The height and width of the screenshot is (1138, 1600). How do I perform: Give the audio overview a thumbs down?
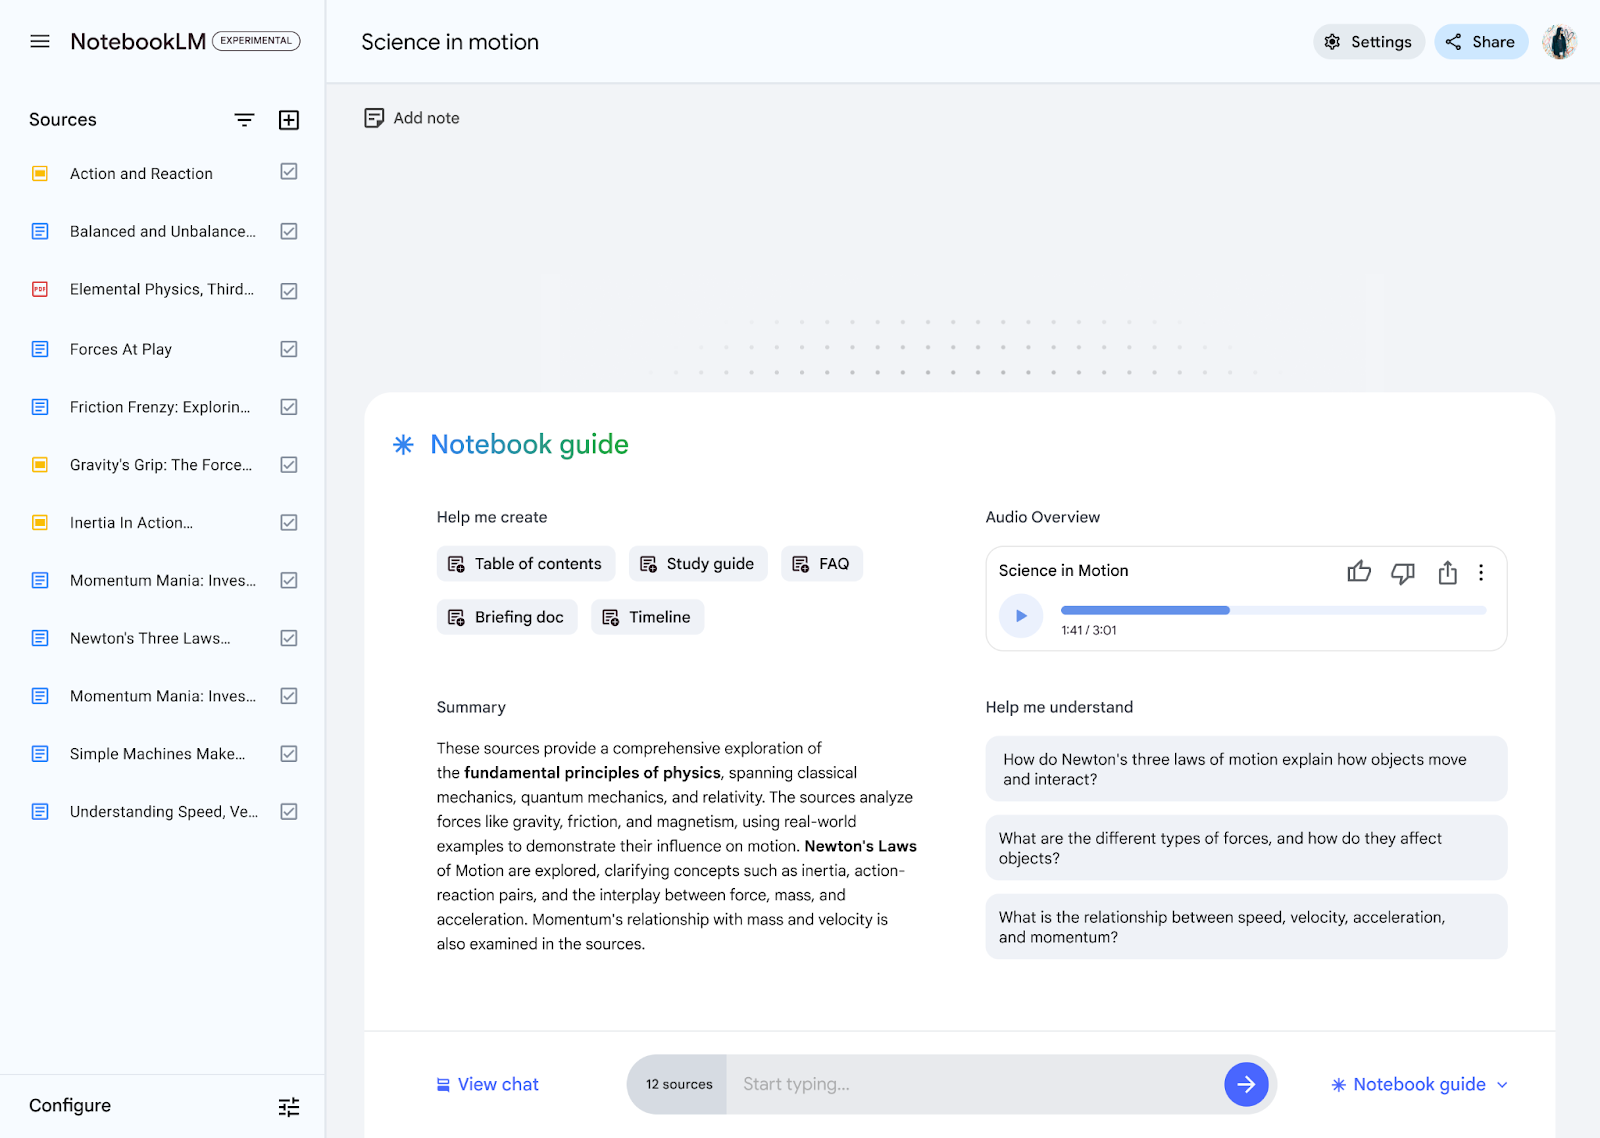point(1403,572)
